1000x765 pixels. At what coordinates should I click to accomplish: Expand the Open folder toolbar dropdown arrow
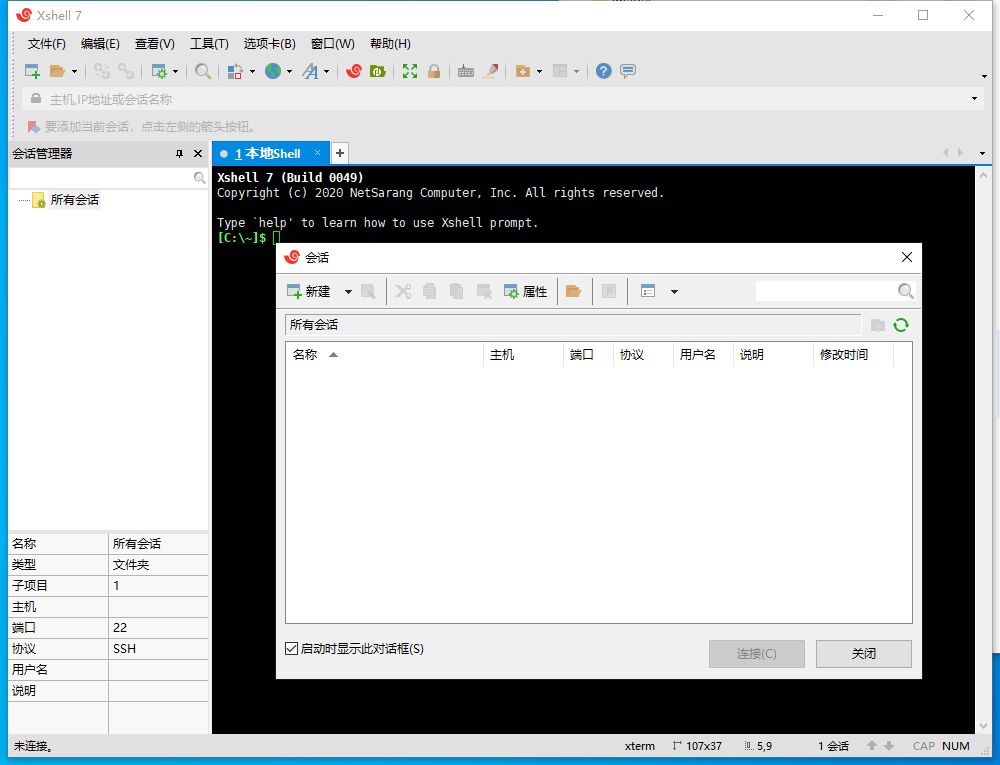point(74,71)
